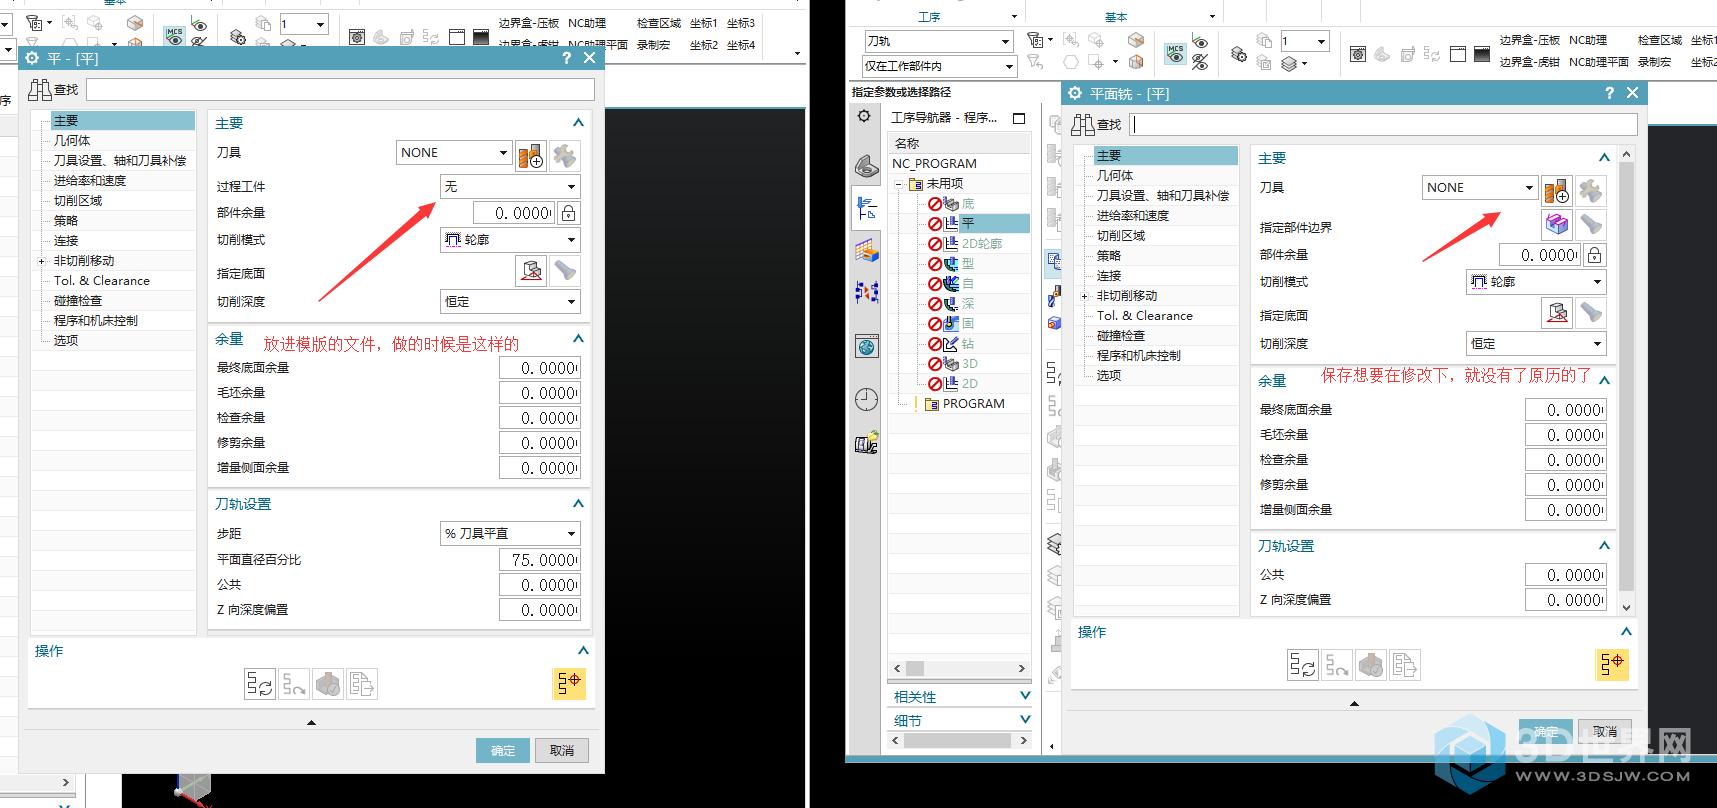Click 平面直径百分比 value field

(x=540, y=560)
